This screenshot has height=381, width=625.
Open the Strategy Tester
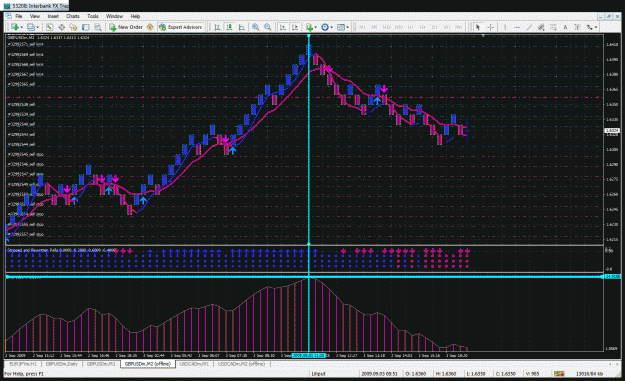click(98, 27)
